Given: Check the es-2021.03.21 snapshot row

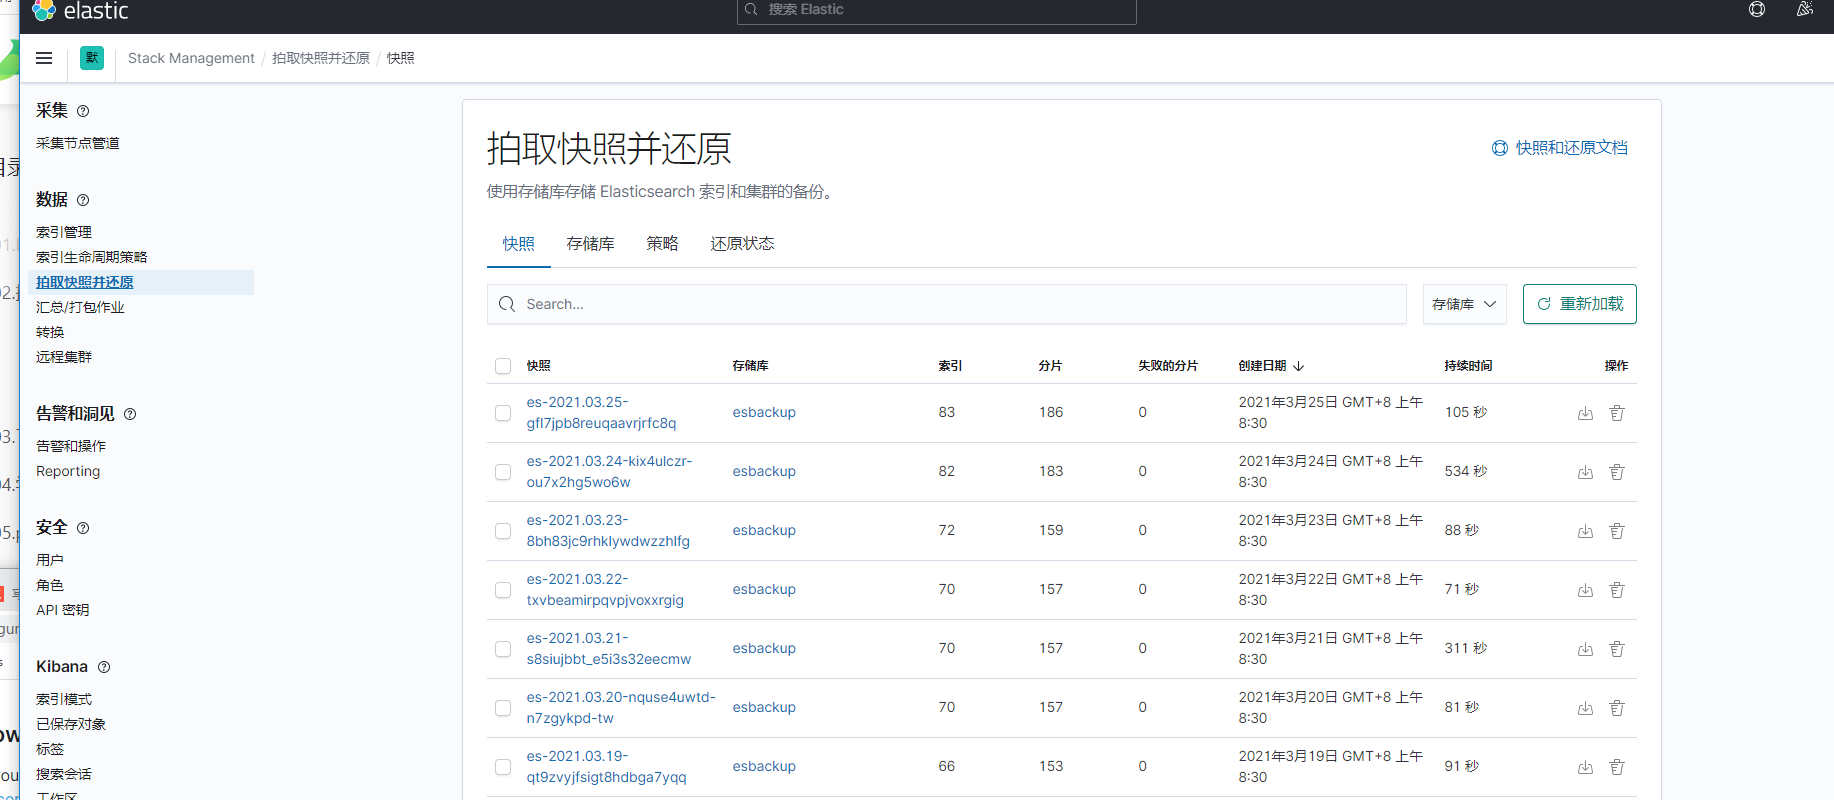Looking at the screenshot, I should tap(503, 649).
